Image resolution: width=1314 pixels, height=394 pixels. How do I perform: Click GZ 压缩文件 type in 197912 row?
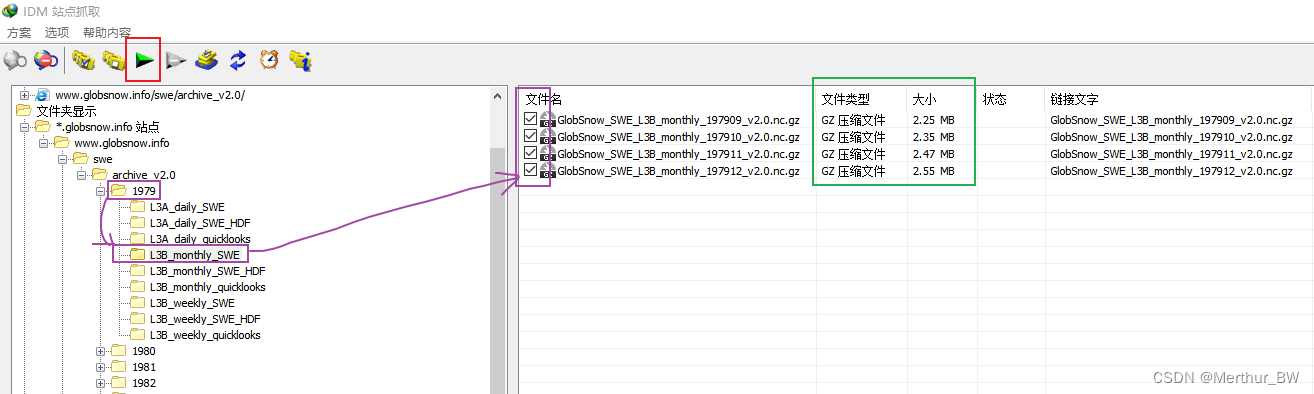click(853, 171)
